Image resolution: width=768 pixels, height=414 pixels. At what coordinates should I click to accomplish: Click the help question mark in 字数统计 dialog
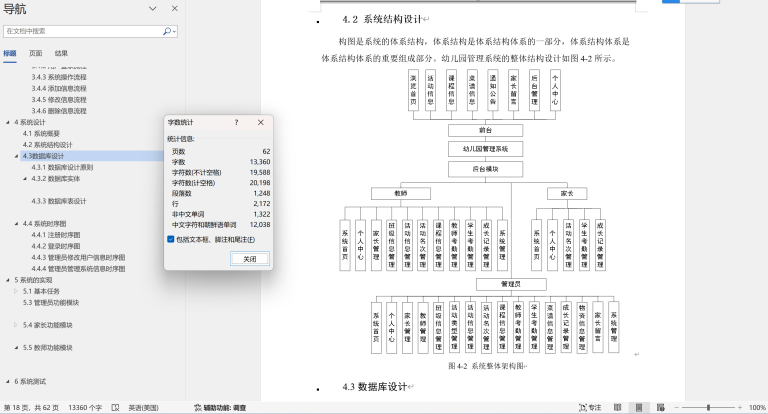click(236, 122)
